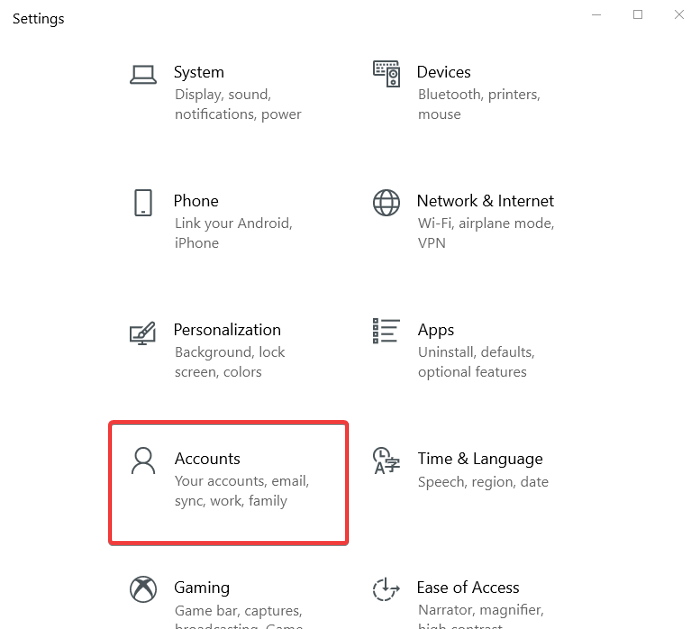Go to Phone settings title

coord(196,201)
